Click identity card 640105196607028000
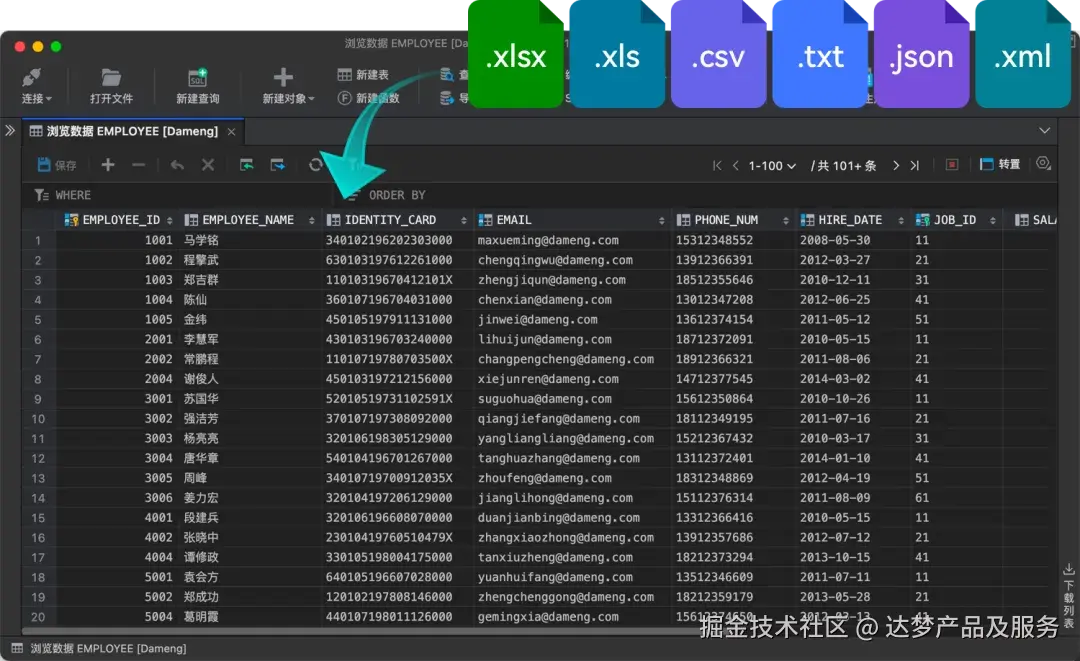 [388, 578]
